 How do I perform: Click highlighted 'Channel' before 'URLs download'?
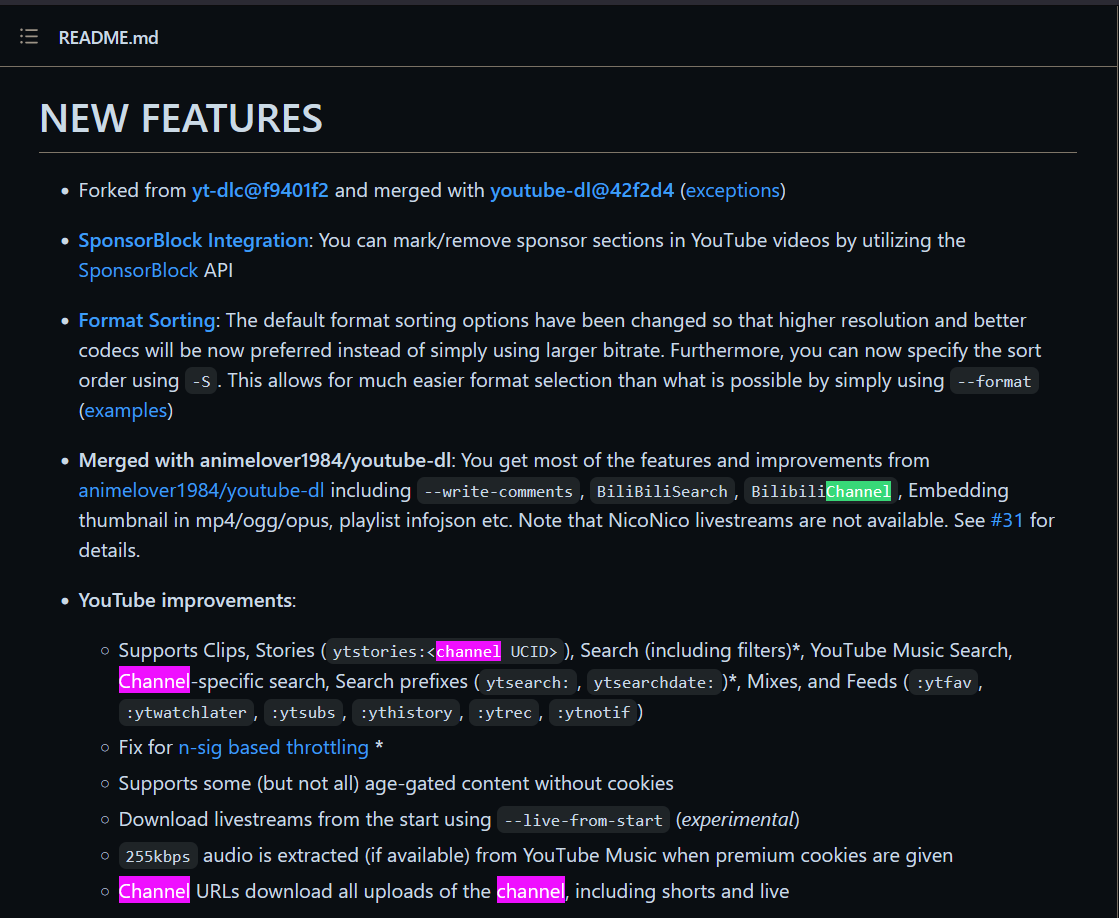point(154,891)
